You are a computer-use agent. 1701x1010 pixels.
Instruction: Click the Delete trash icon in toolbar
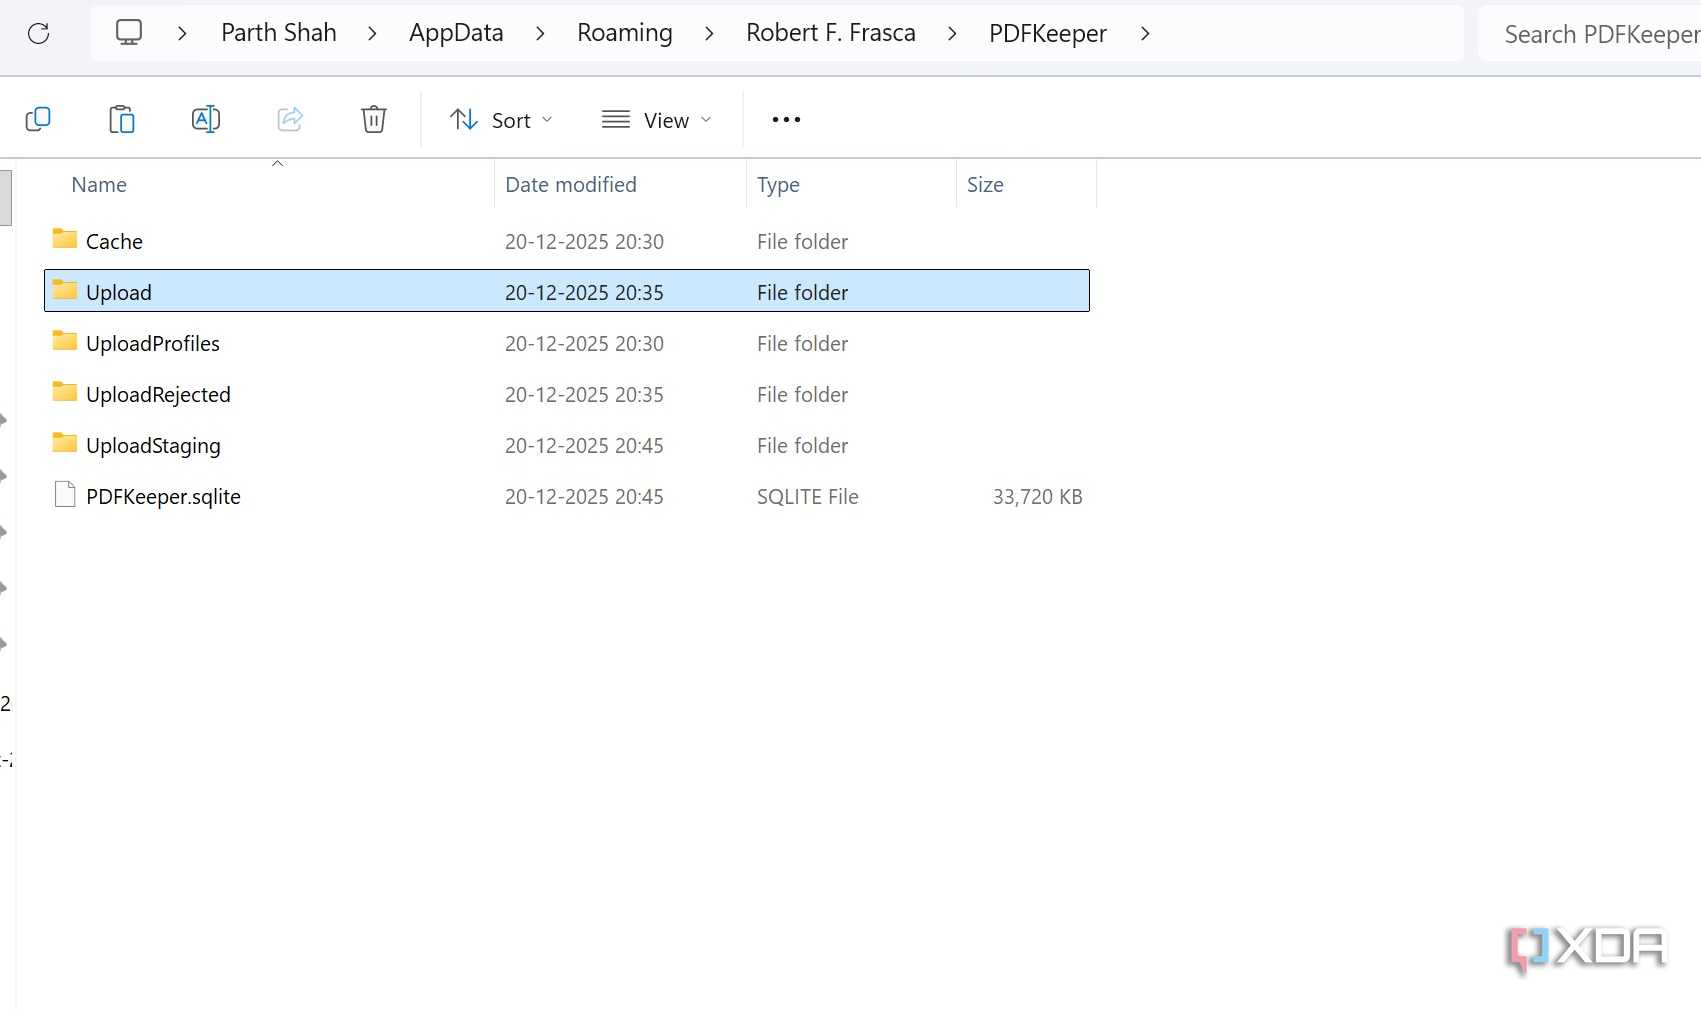[374, 120]
